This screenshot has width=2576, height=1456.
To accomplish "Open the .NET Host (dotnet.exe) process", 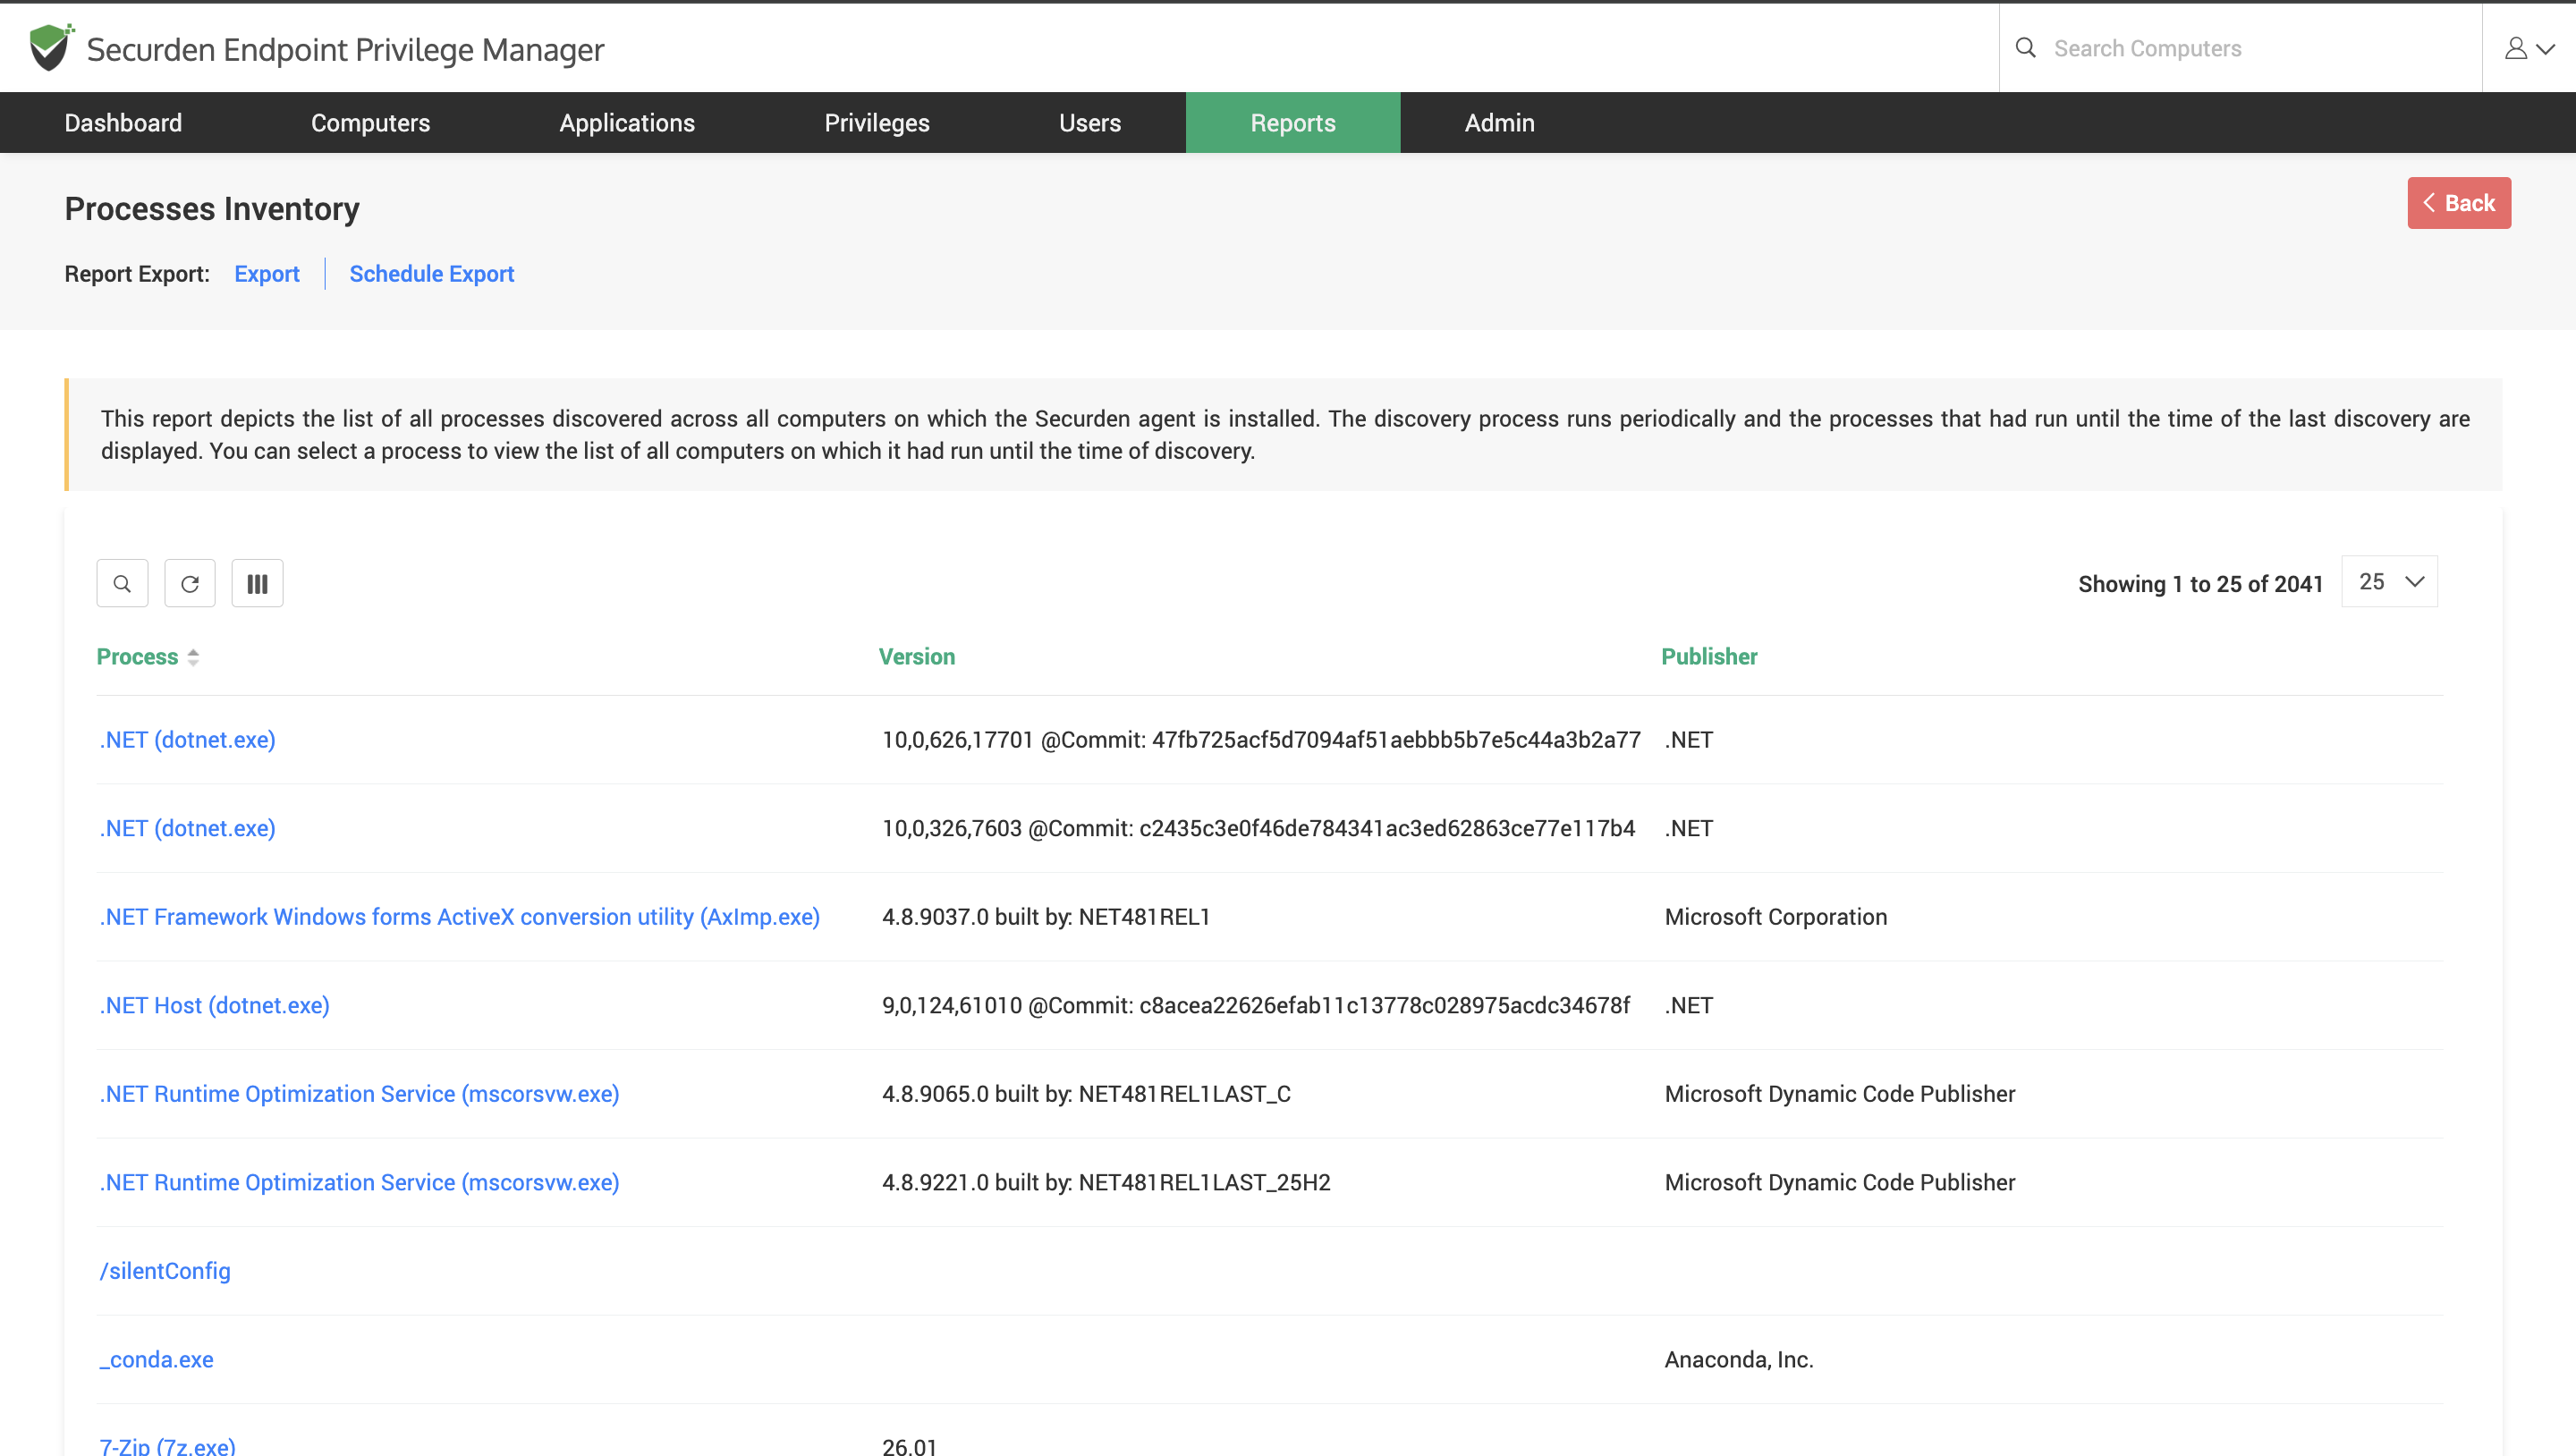I will [215, 1005].
